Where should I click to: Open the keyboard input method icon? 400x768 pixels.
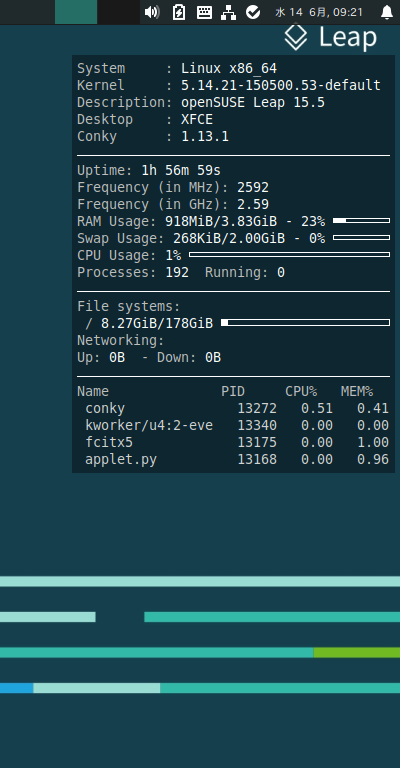pyautogui.click(x=204, y=12)
